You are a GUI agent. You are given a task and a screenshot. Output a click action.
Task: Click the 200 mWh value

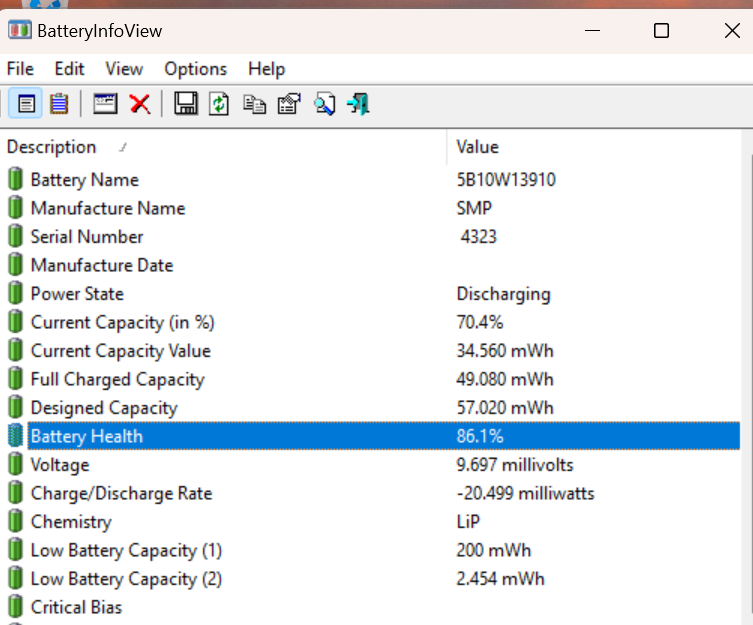[494, 550]
